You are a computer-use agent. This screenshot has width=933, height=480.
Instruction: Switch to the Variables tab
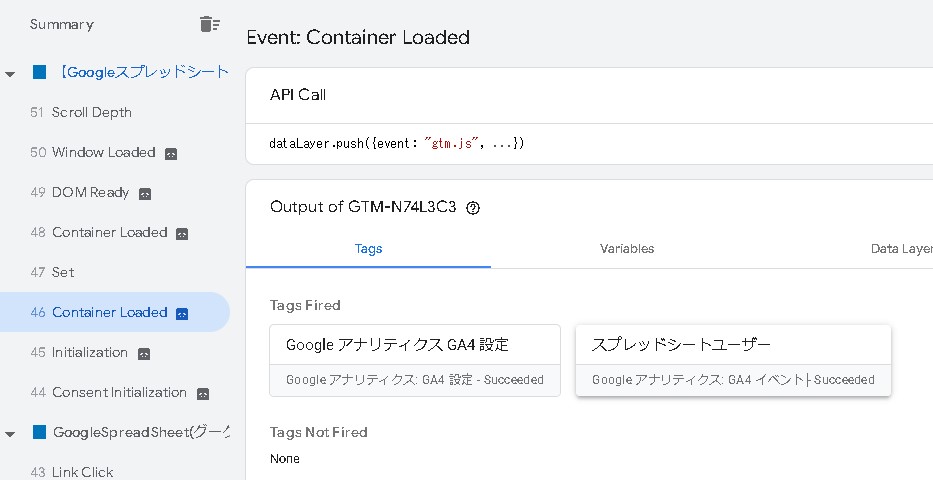(627, 249)
